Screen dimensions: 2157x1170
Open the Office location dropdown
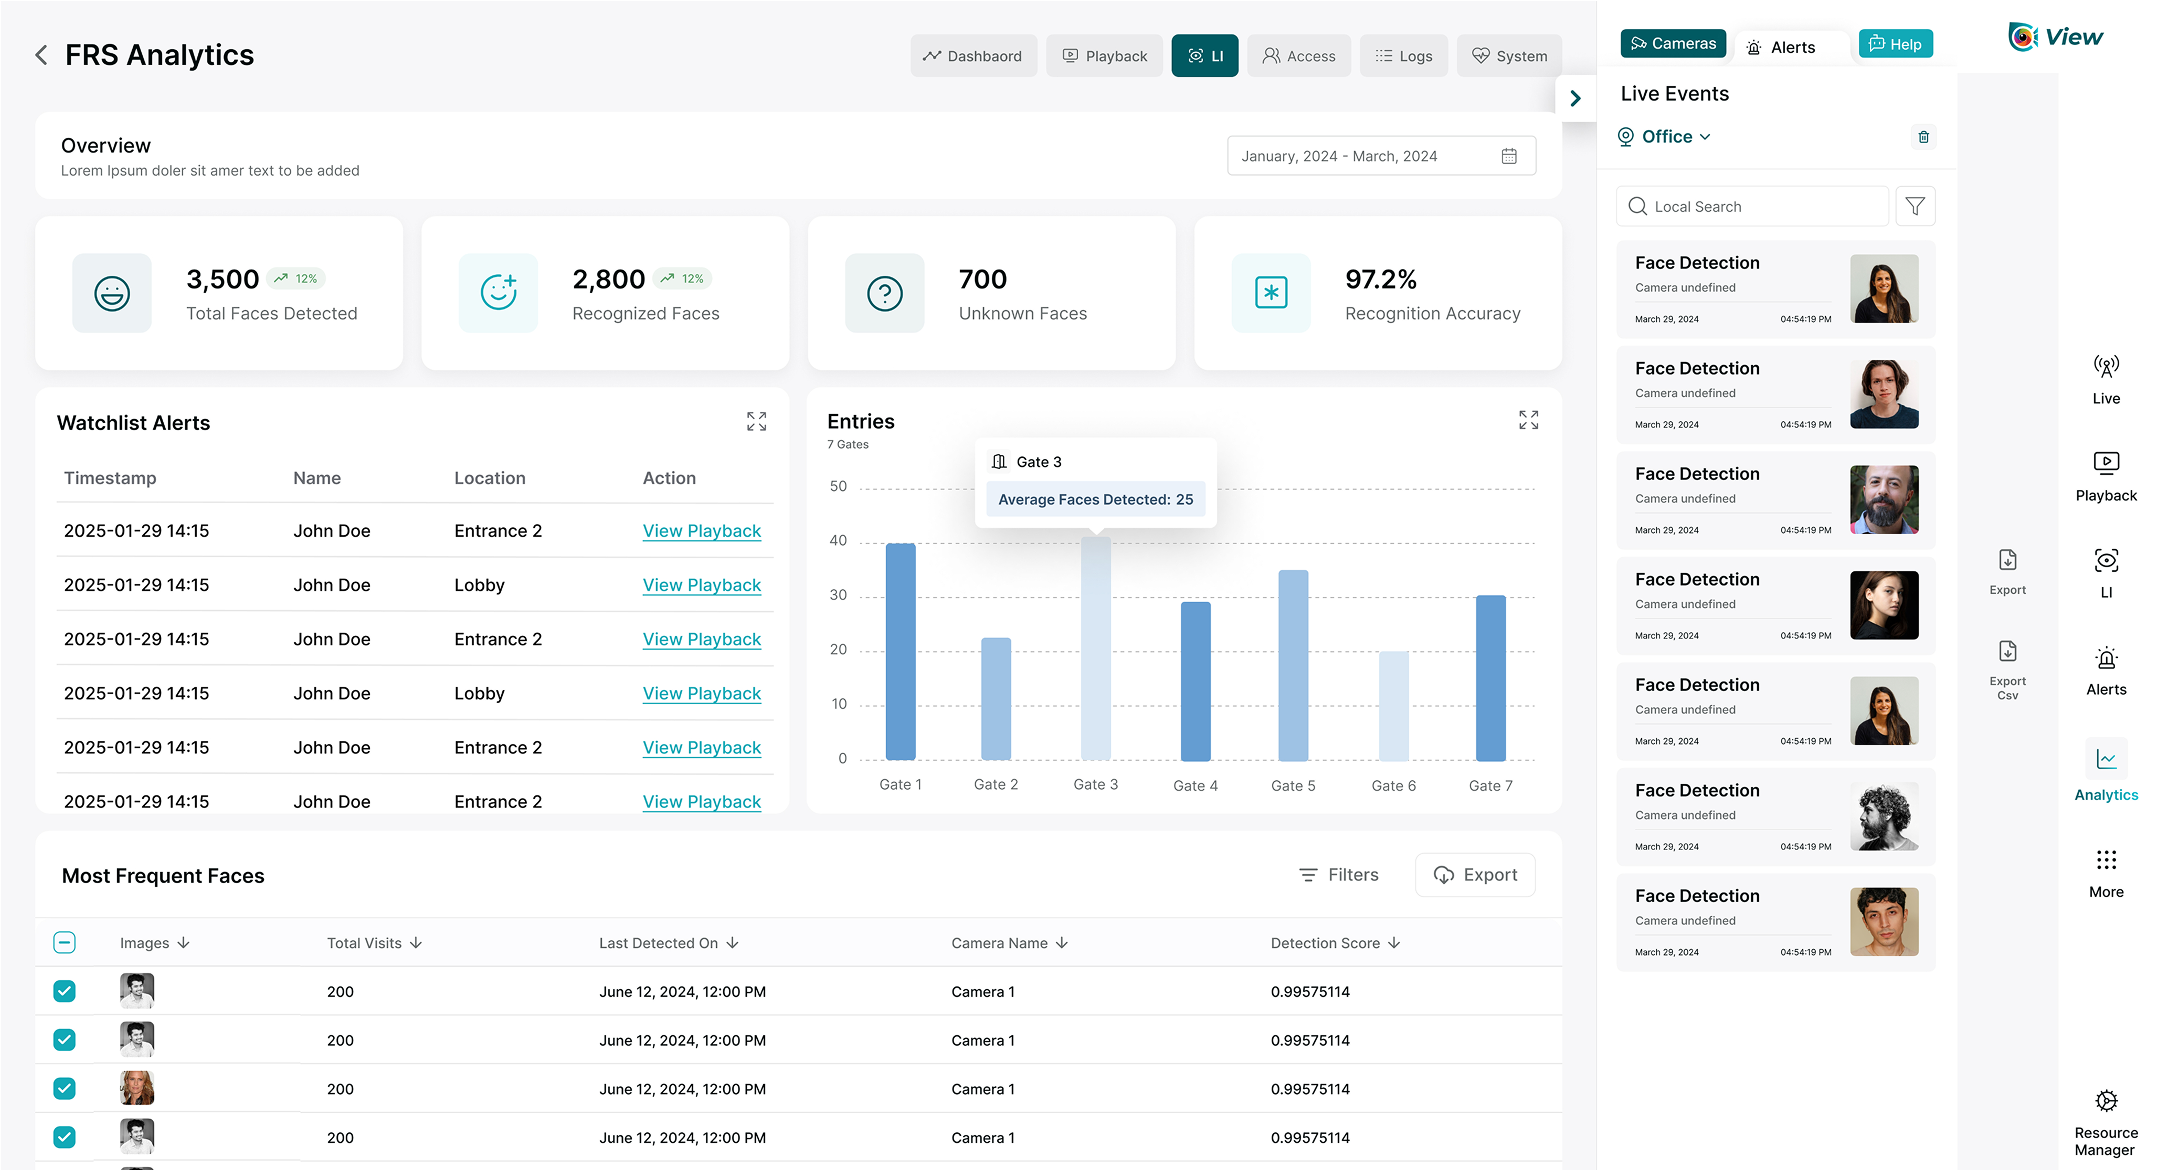point(1666,137)
